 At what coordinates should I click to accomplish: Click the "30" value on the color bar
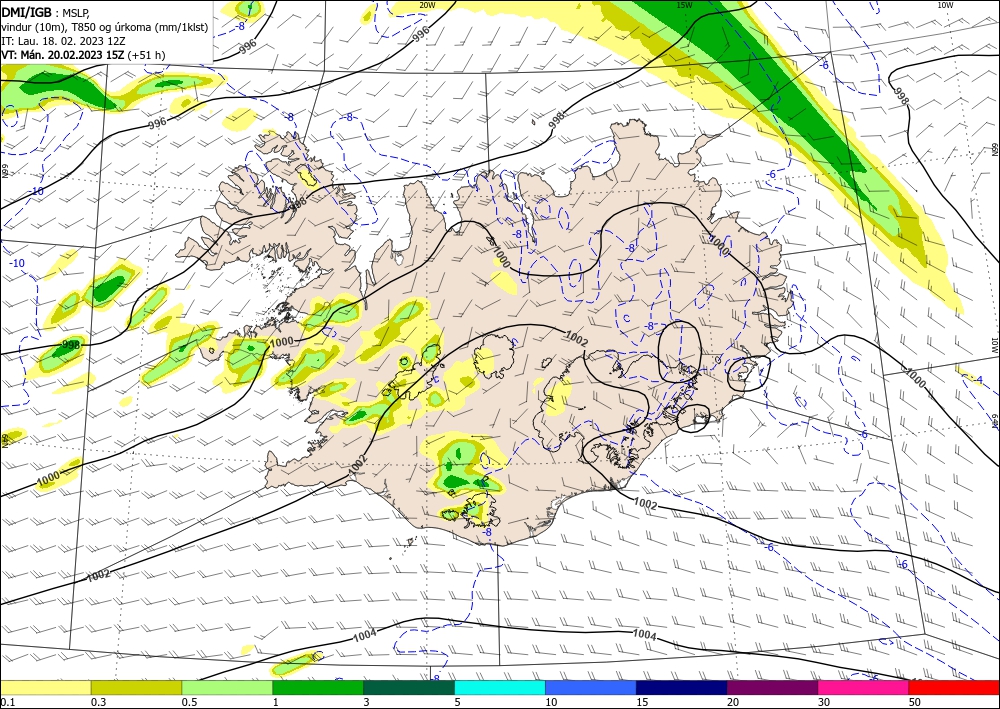[824, 702]
